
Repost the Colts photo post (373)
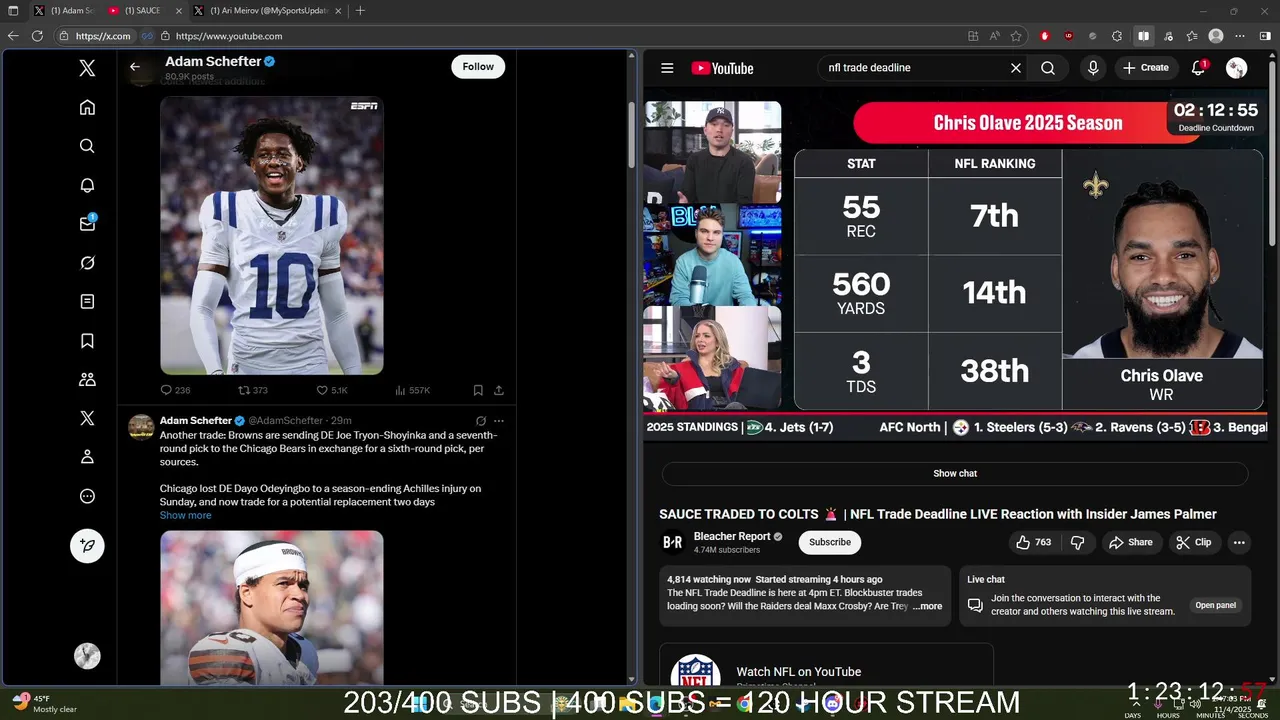click(253, 390)
